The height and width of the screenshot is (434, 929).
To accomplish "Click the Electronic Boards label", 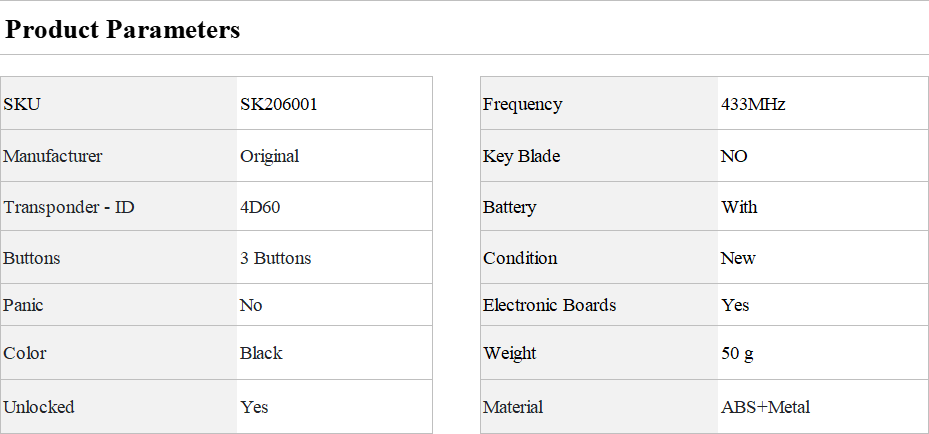I will coord(550,305).
